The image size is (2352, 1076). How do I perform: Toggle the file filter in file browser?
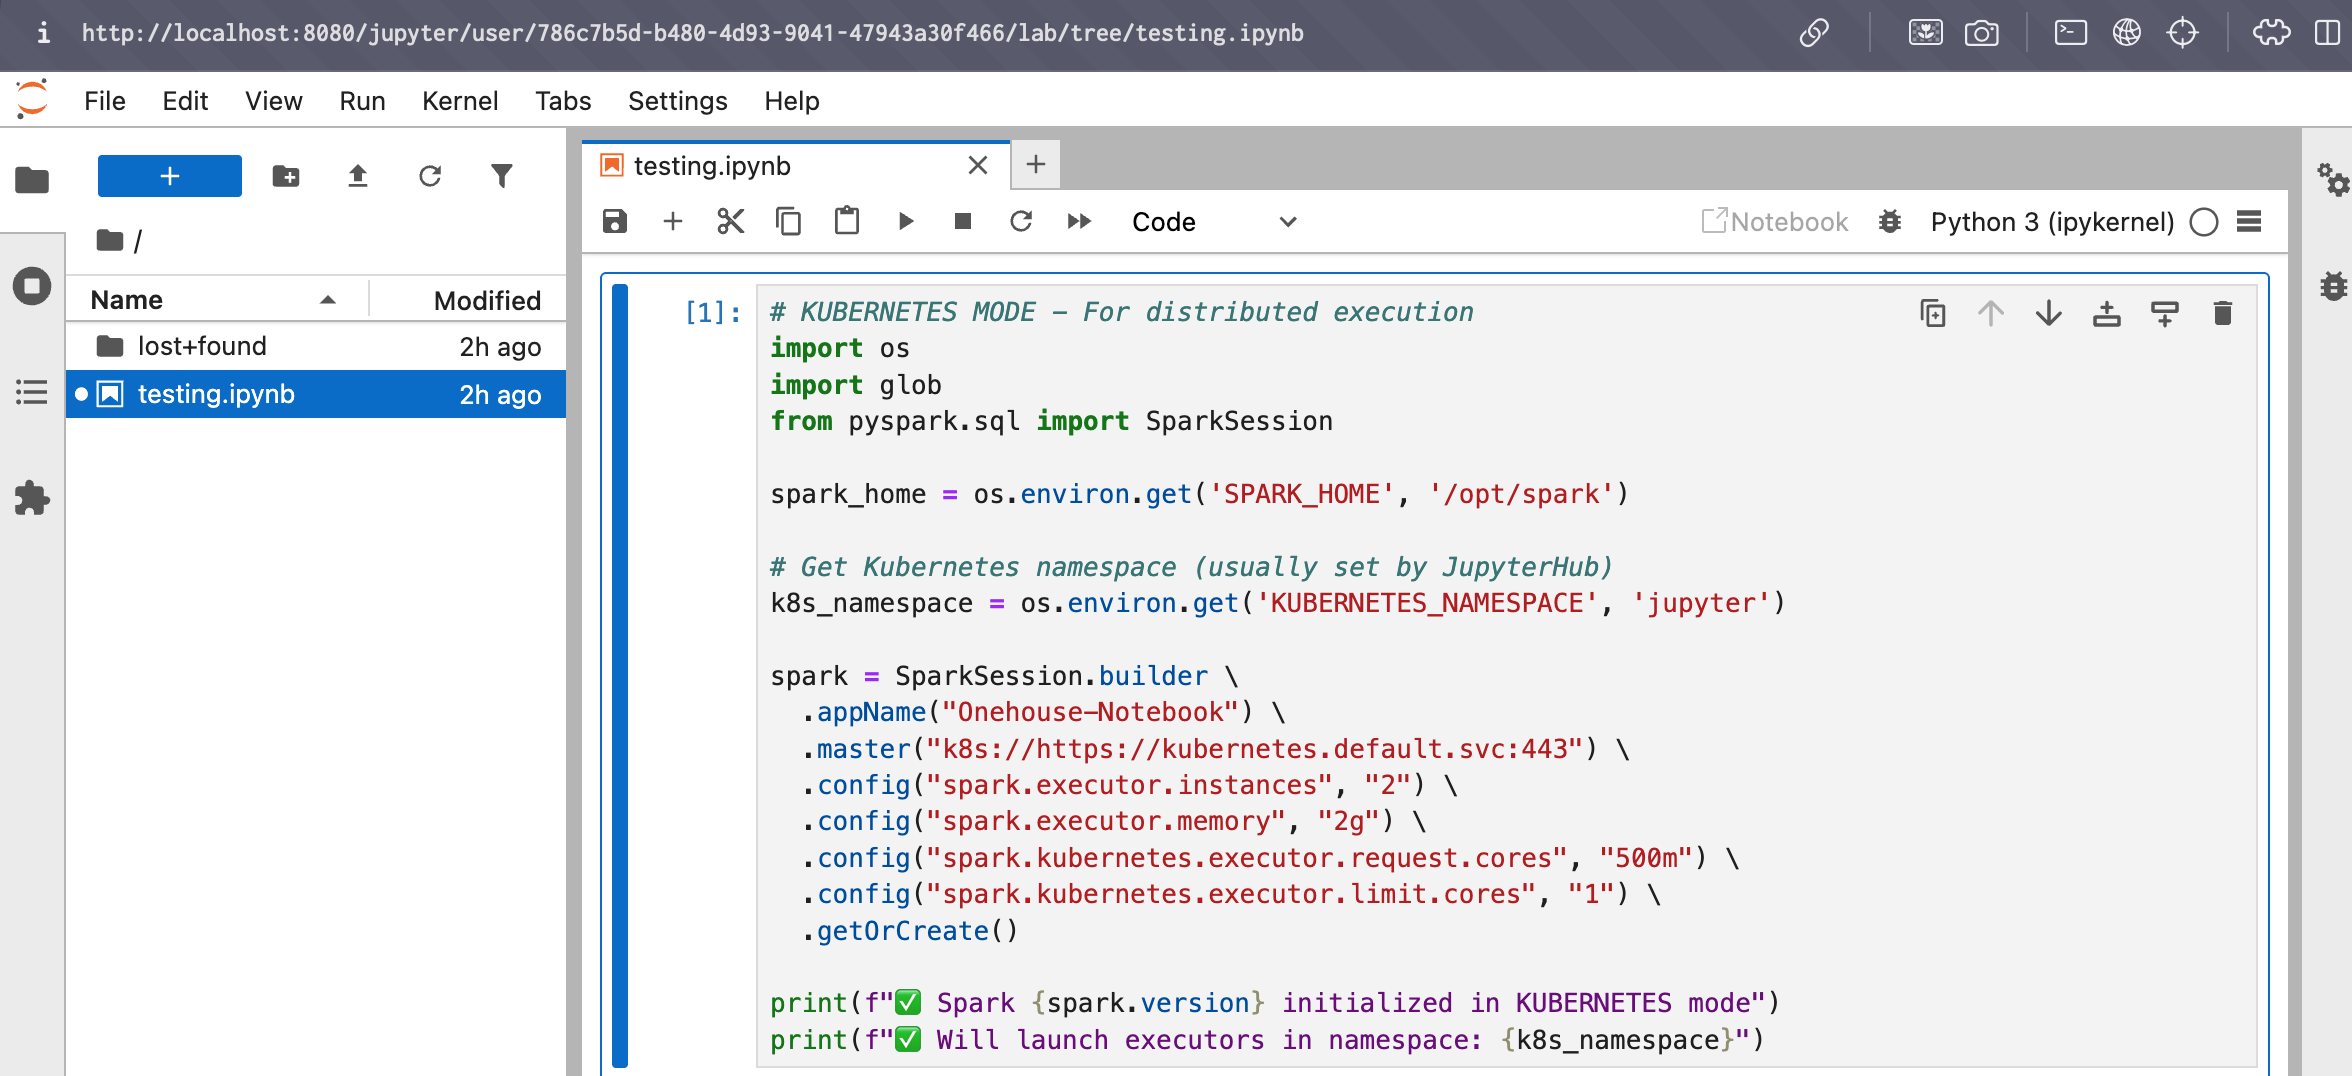point(502,177)
